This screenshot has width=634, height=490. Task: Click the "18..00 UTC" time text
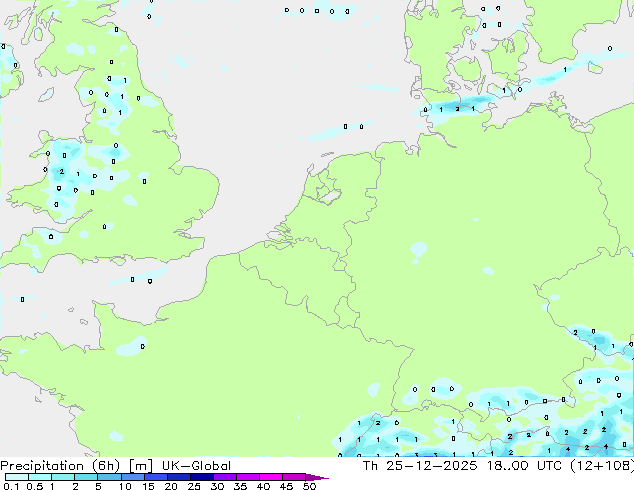[x=524, y=466]
